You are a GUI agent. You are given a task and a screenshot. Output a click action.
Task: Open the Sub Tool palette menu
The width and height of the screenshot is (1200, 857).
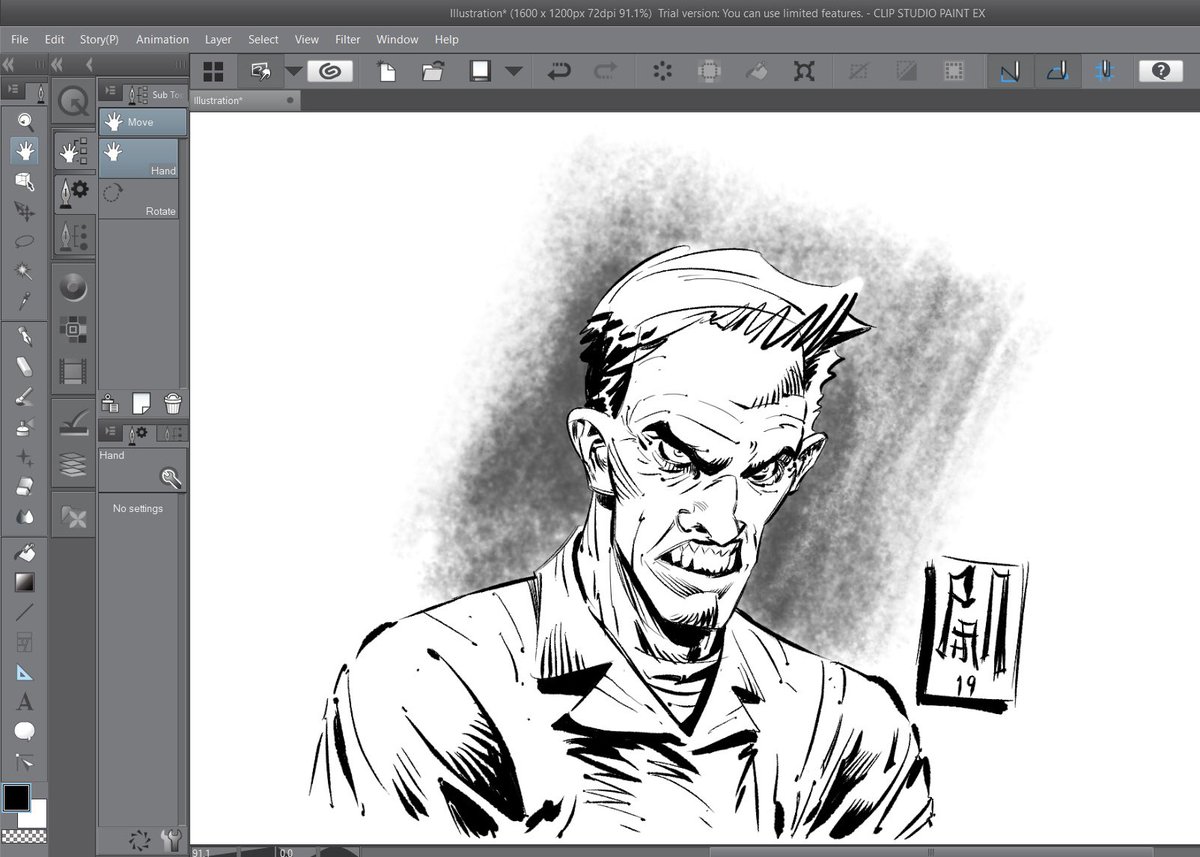110,93
